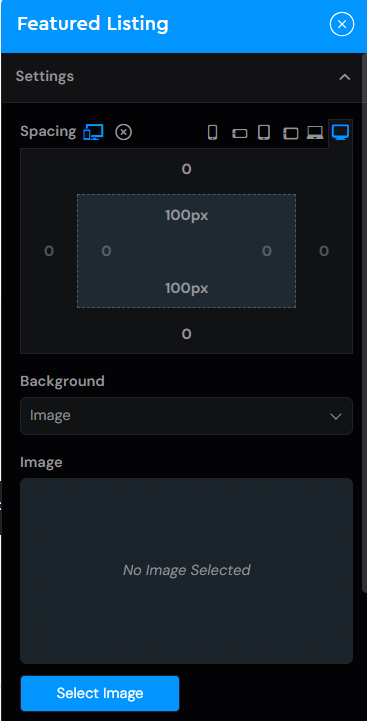Select the tablet landscape device icon
Viewport: 367px width, 721px height.
pyautogui.click(x=290, y=133)
